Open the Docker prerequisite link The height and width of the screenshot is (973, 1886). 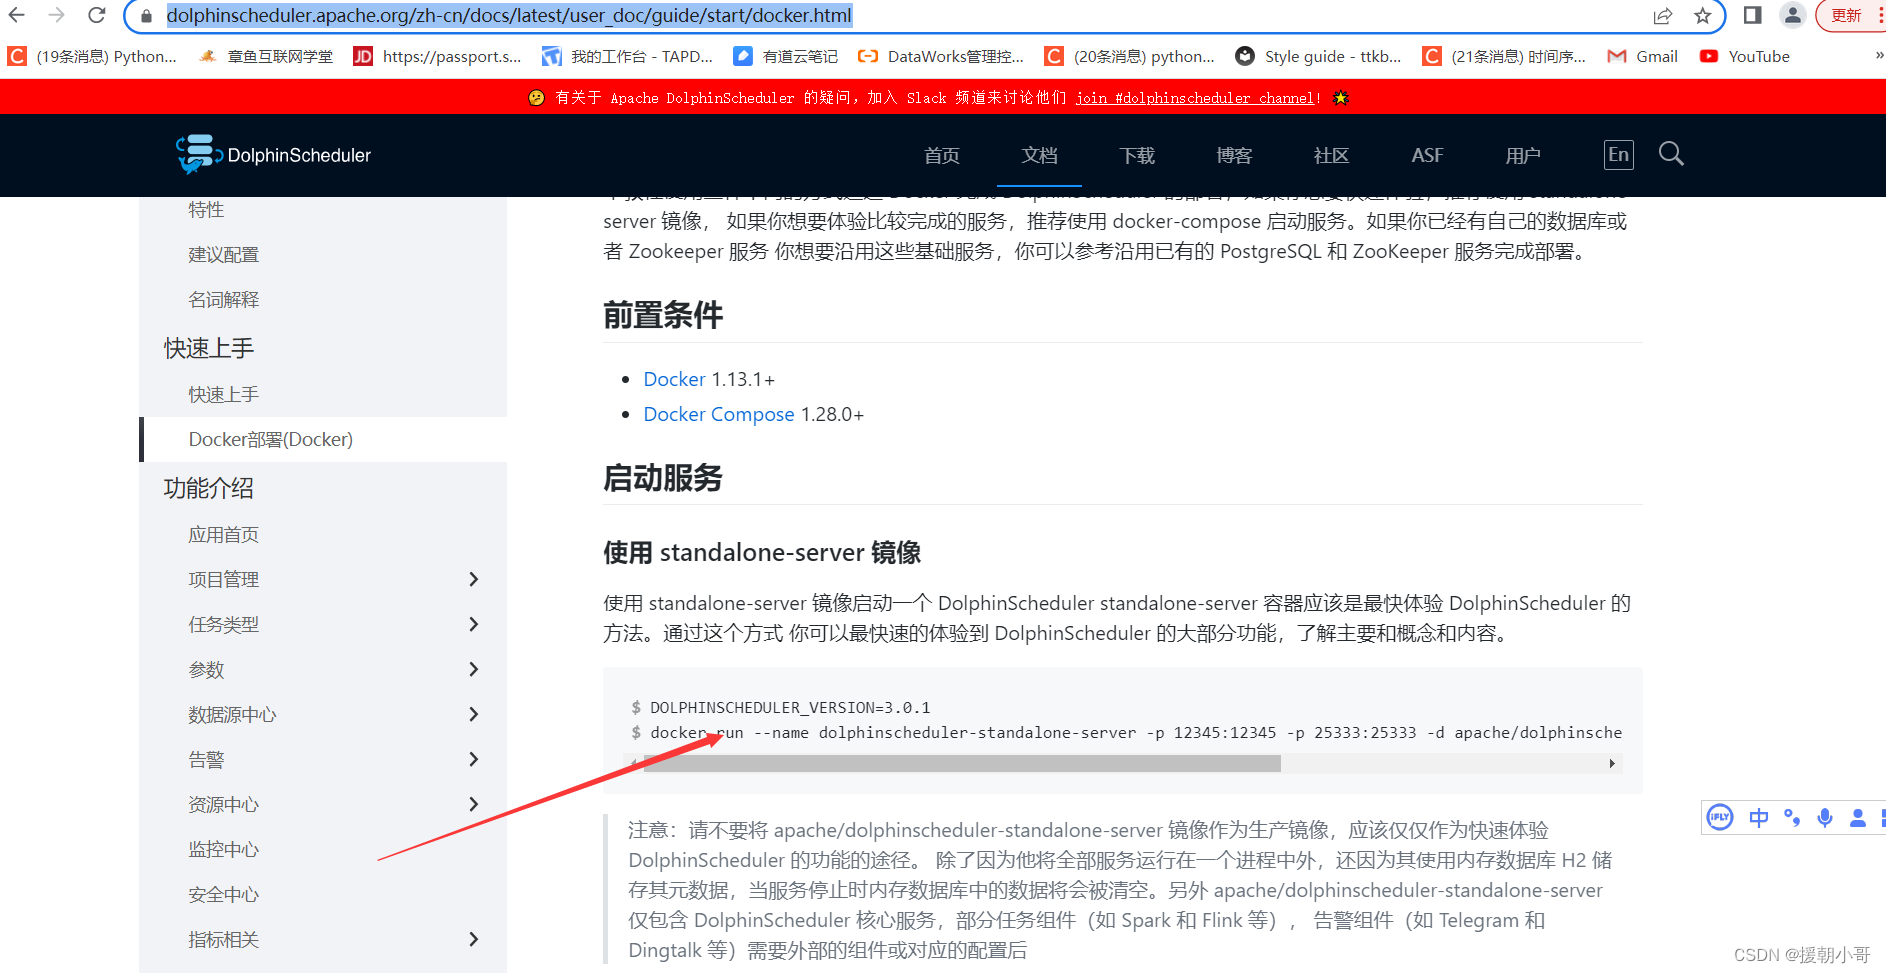pos(674,379)
